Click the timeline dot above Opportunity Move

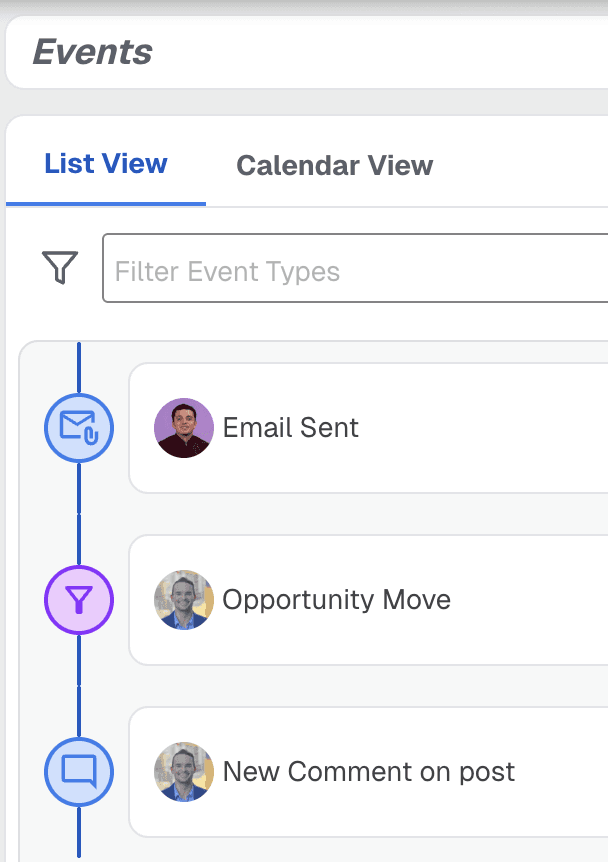79,514
